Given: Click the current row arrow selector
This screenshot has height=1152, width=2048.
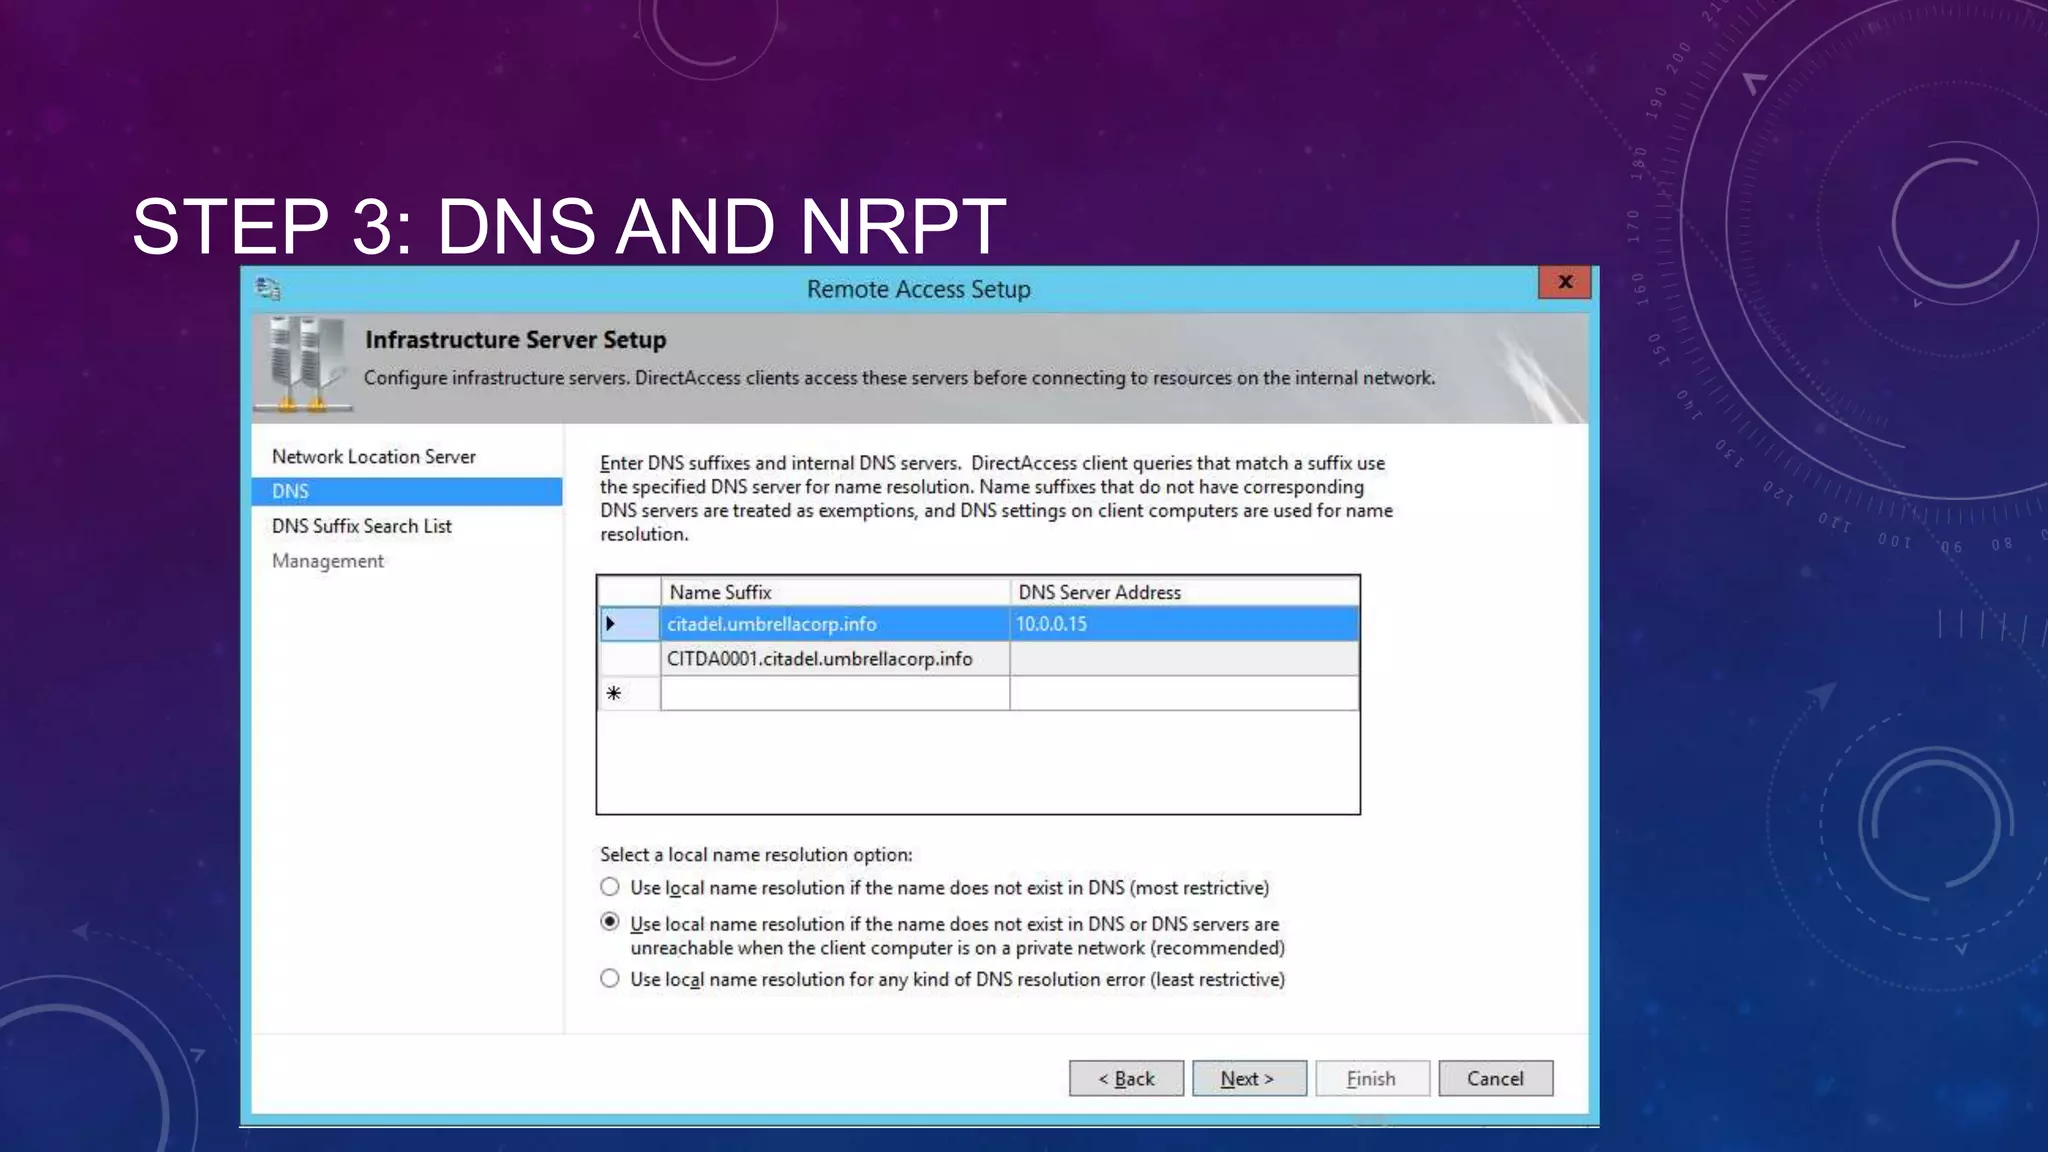Looking at the screenshot, I should point(629,624).
